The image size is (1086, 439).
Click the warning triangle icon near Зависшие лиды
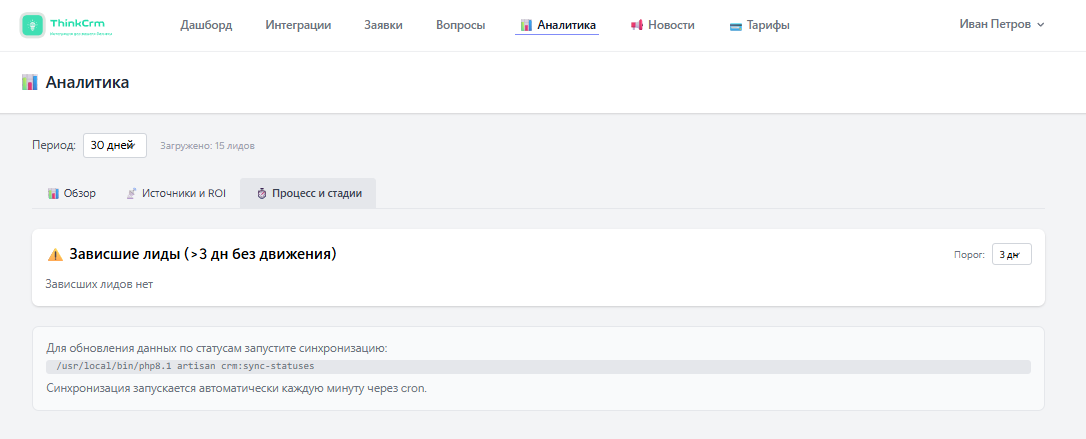coord(55,255)
